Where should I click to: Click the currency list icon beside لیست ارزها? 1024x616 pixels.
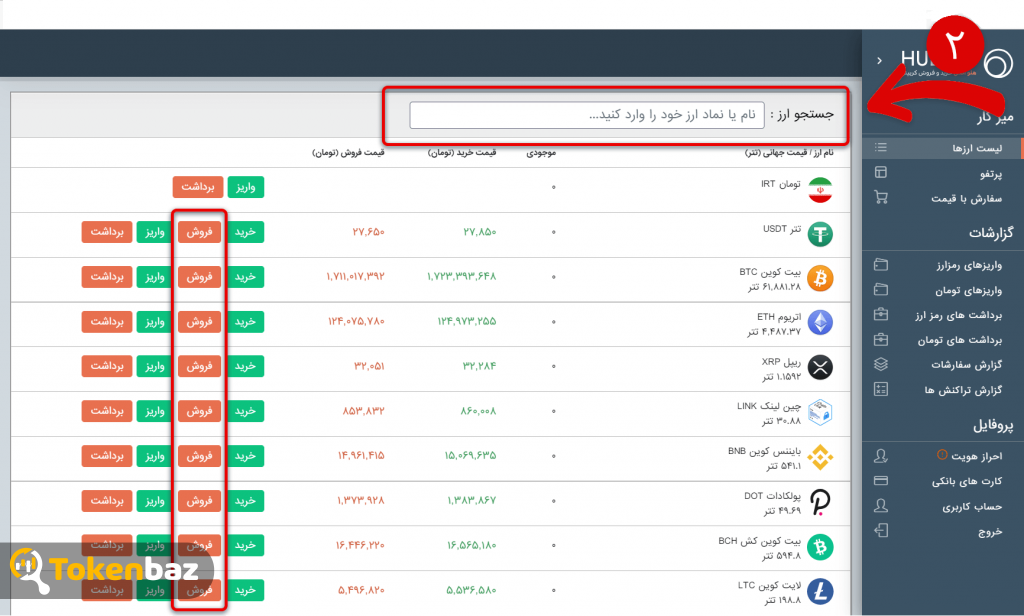click(x=880, y=147)
